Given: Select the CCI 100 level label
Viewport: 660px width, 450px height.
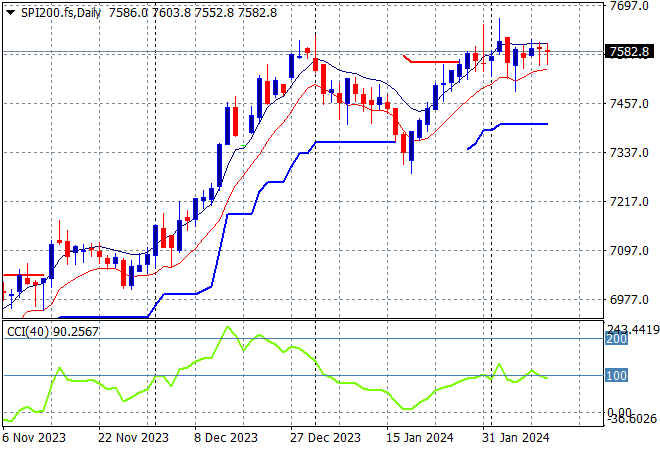Looking at the screenshot, I should tap(616, 375).
